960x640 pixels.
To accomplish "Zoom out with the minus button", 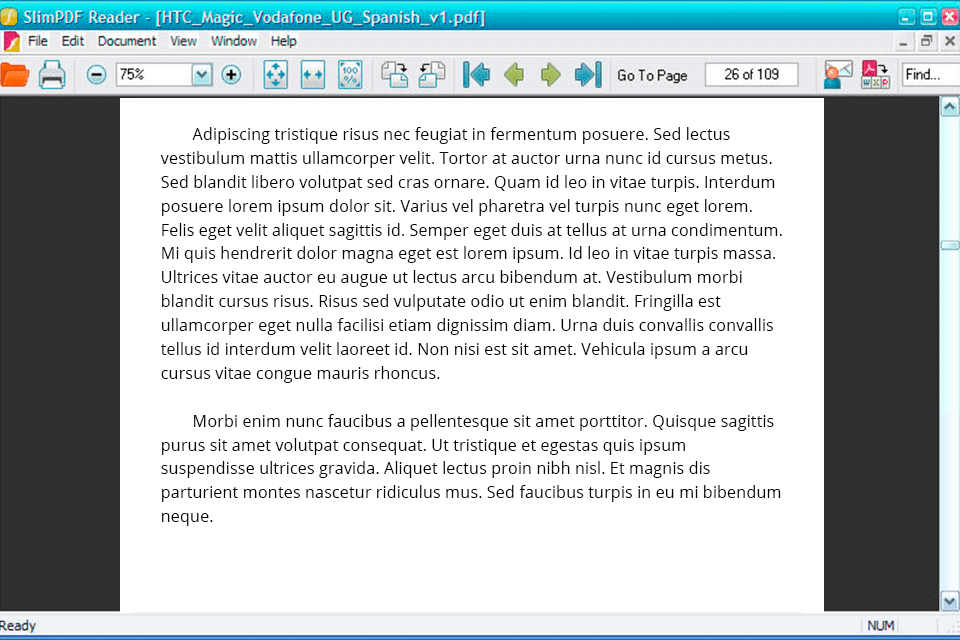I will click(x=96, y=75).
